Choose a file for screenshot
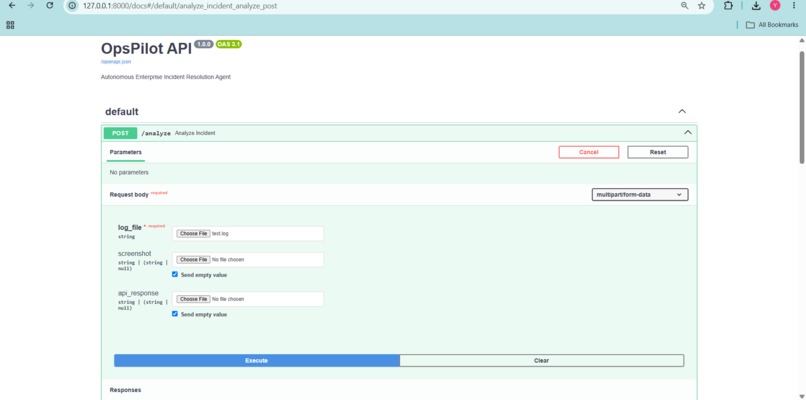Viewport: 806px width, 400px height. tap(193, 260)
